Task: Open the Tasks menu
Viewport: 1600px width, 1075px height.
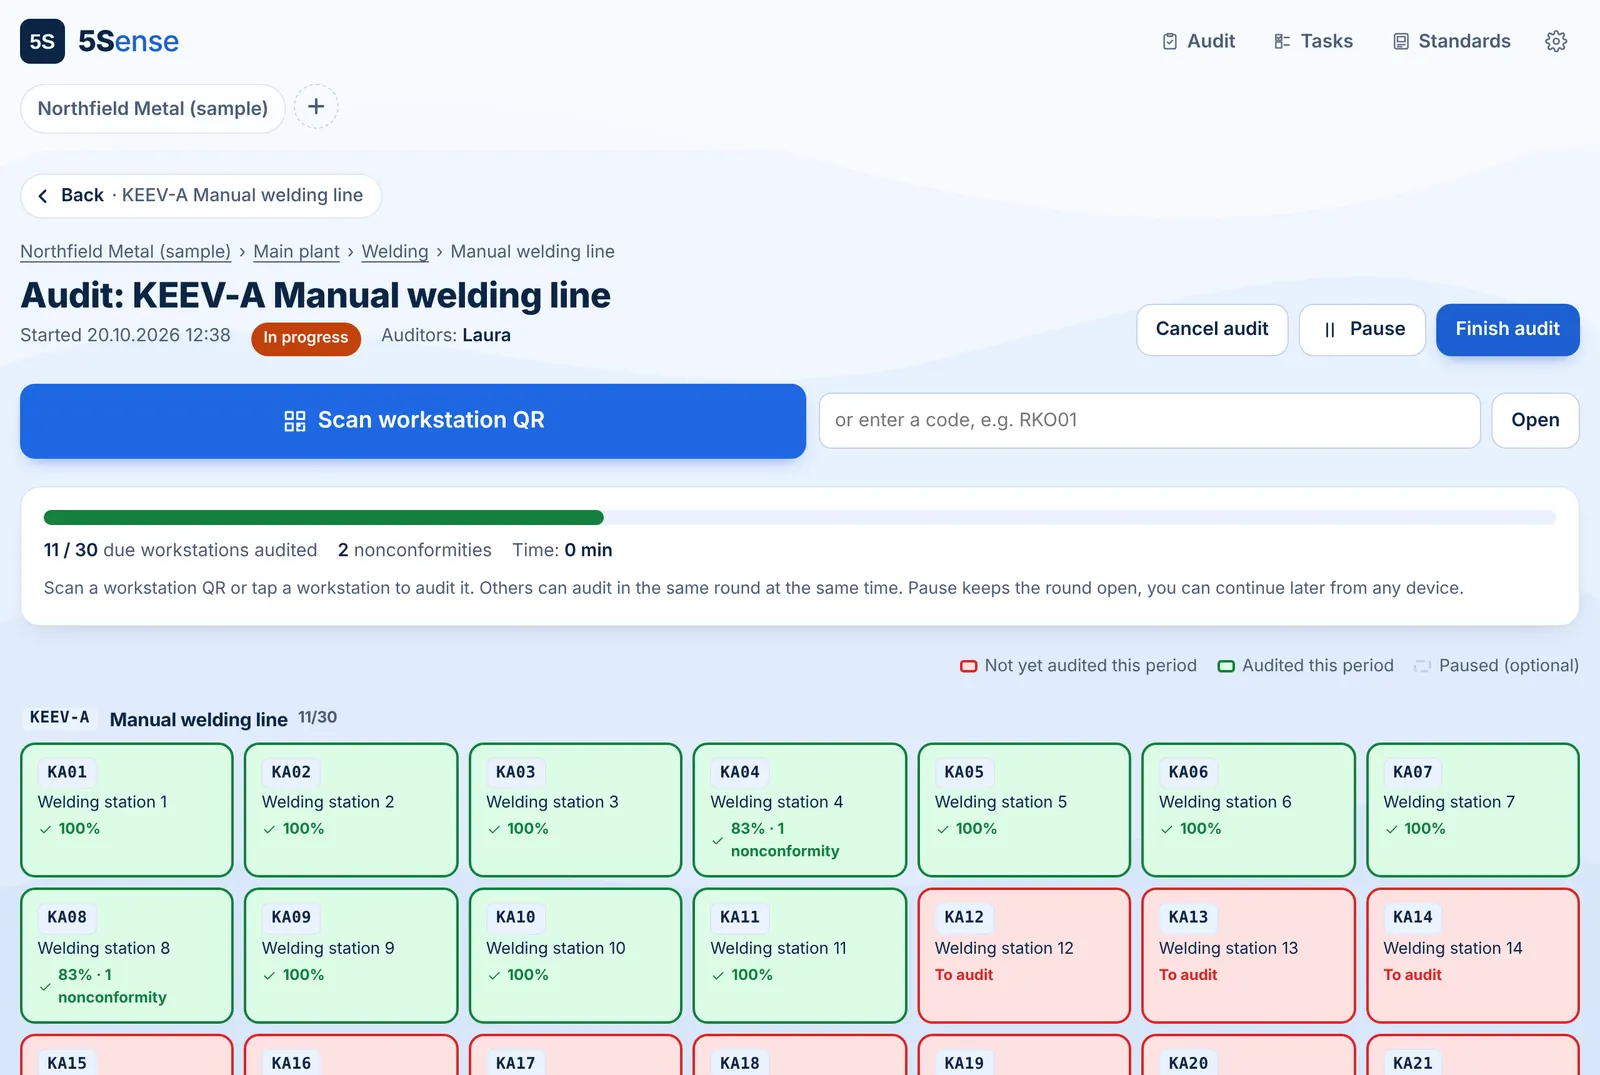Action: (x=1313, y=41)
